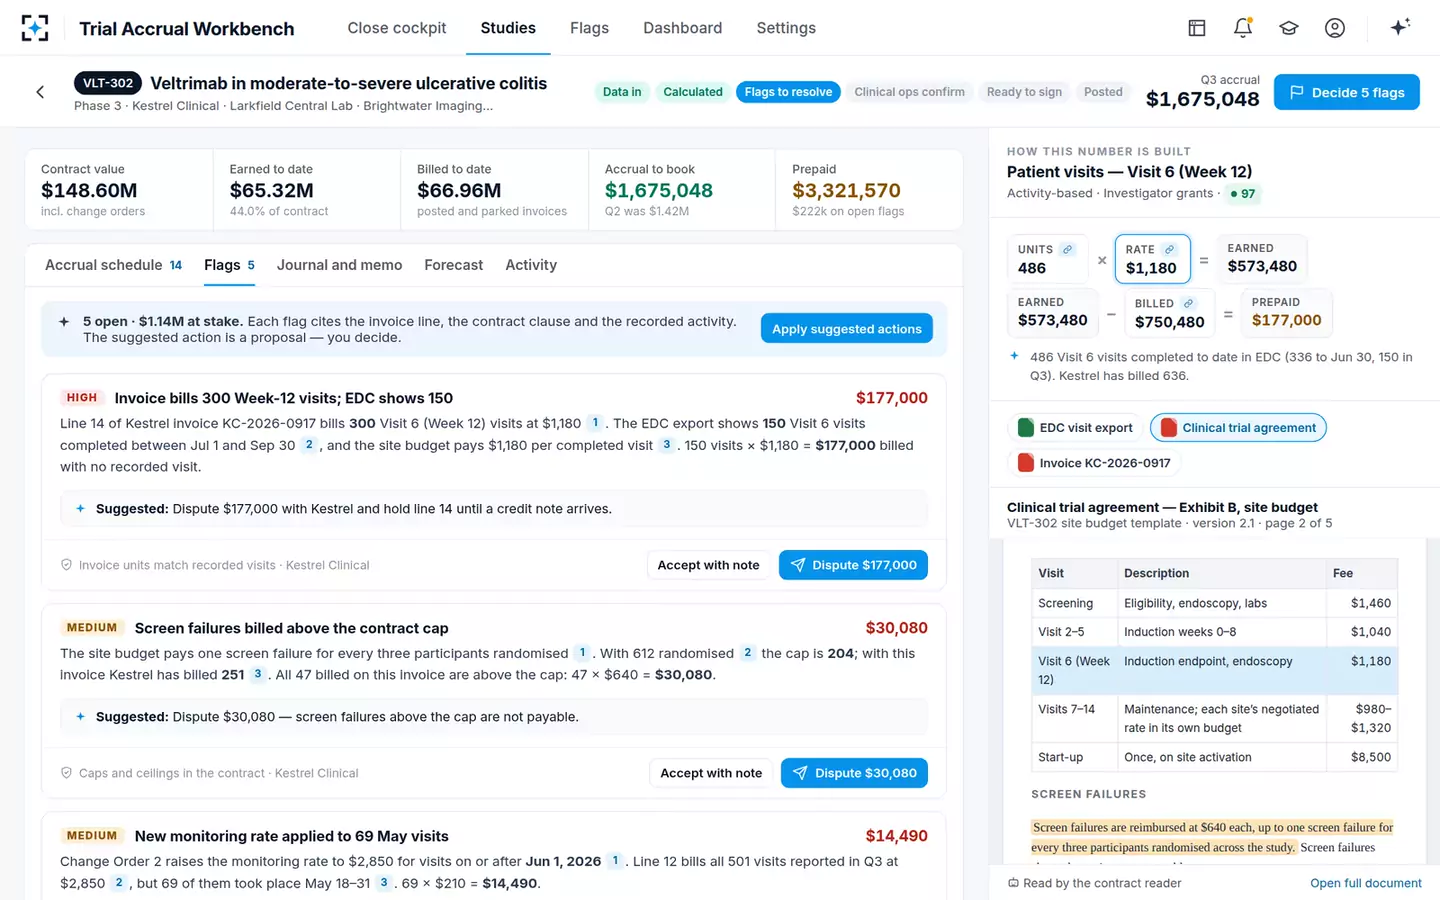Click citation 1 after 'visits at $1,180'
Screen dimensions: 1440x900
point(595,423)
